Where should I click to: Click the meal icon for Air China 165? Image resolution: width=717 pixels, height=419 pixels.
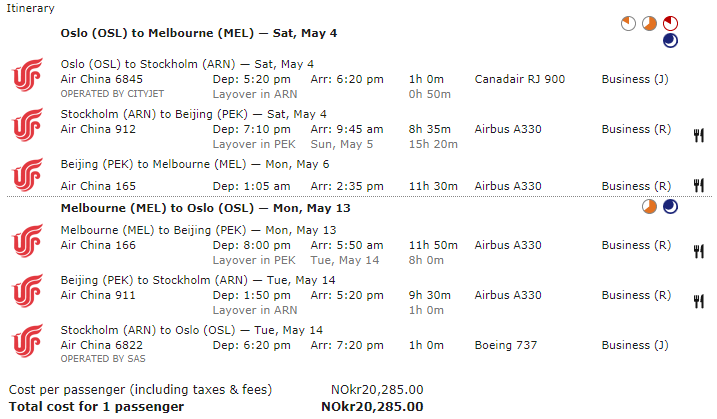(x=698, y=185)
